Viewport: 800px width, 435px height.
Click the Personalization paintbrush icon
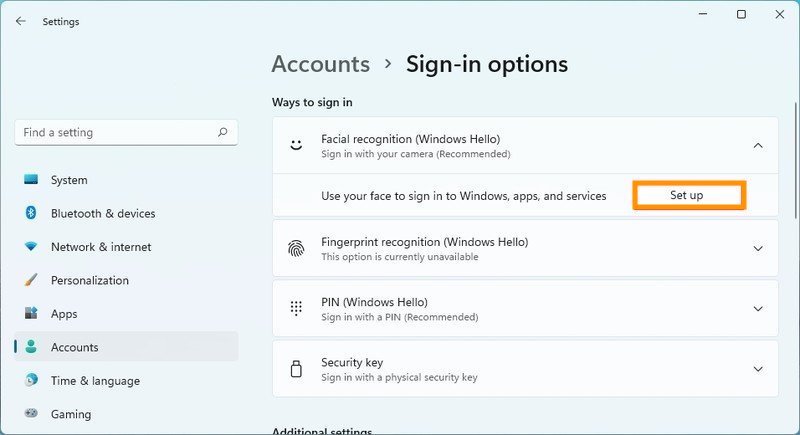[31, 280]
